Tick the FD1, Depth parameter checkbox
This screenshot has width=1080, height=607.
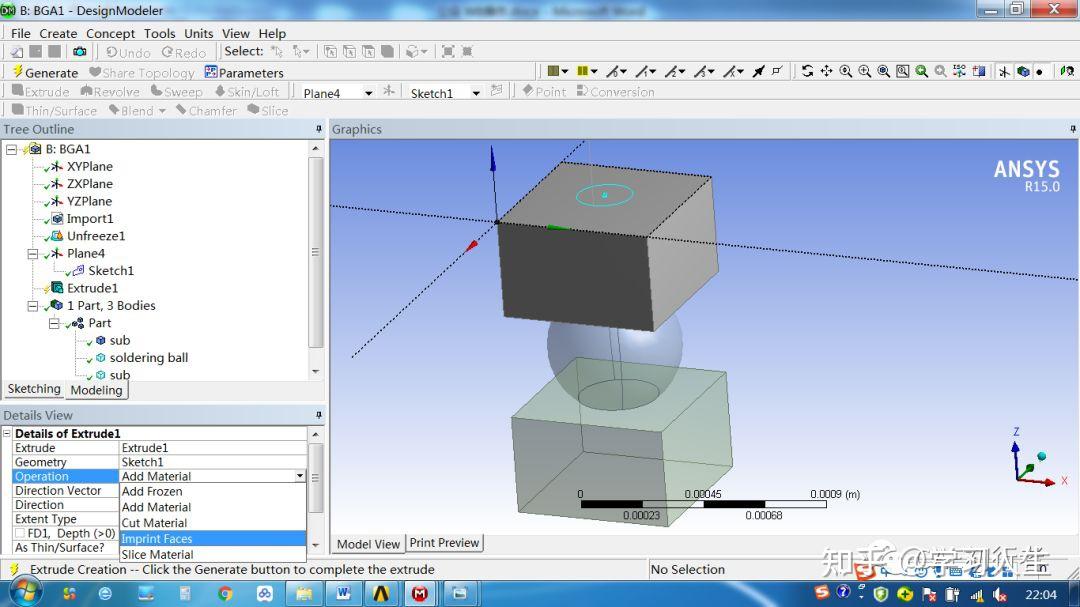point(20,533)
